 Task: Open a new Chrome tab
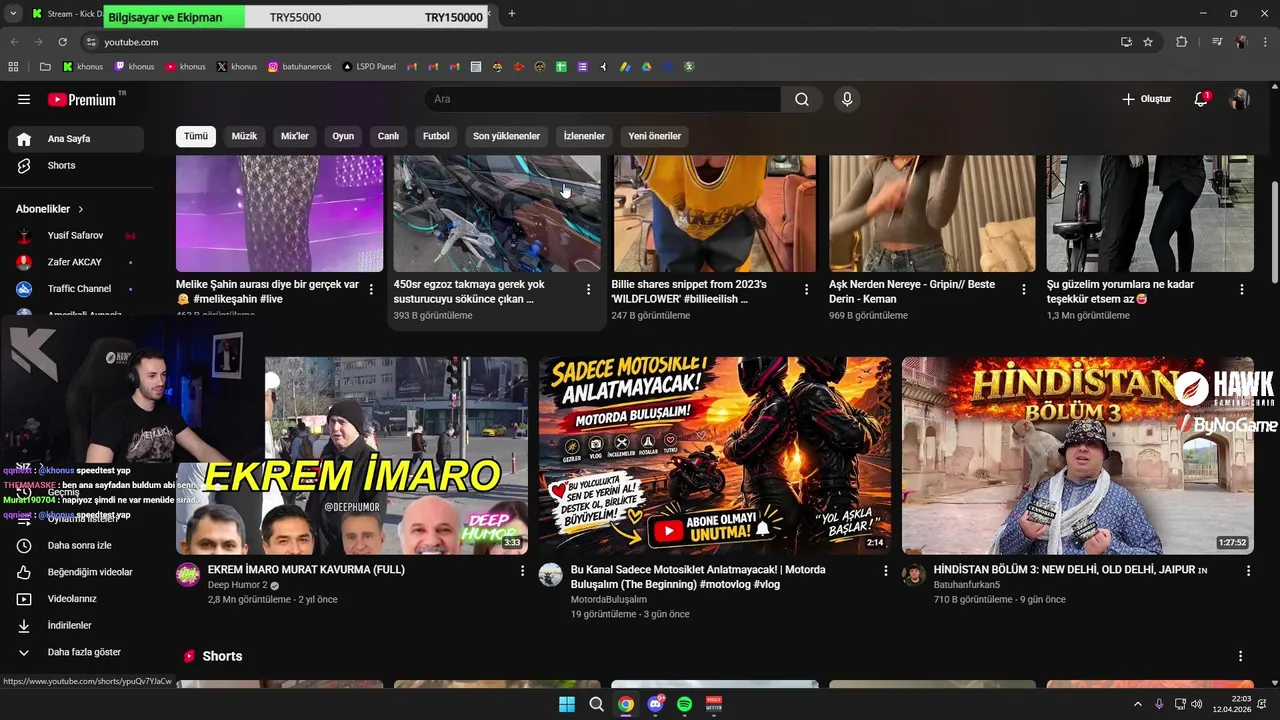511,14
